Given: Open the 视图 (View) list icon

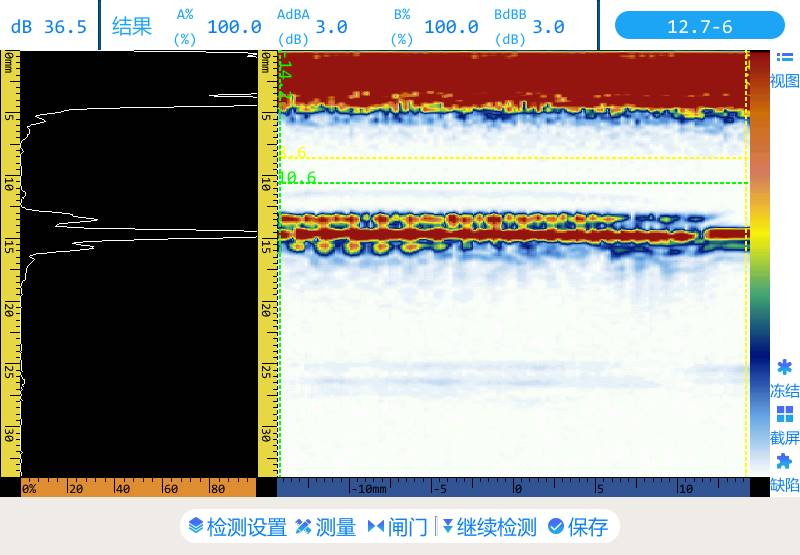Looking at the screenshot, I should click(x=785, y=59).
